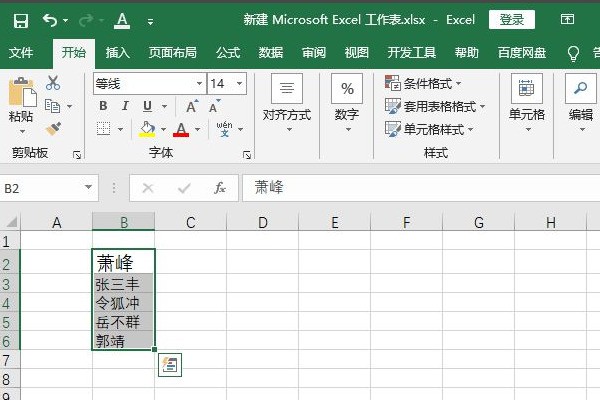Click the Cut scissors icon
Viewport: 600px width, 400px height.
[x=53, y=83]
